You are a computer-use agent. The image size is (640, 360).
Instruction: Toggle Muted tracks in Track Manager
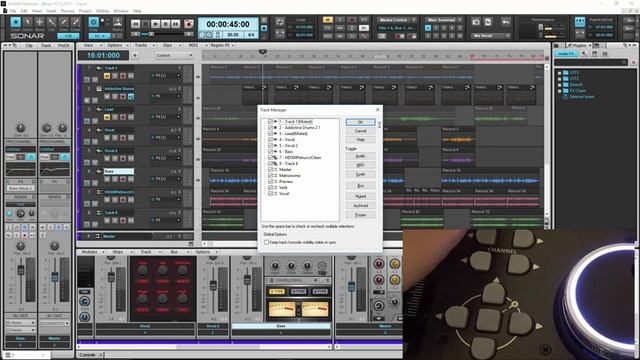360,196
